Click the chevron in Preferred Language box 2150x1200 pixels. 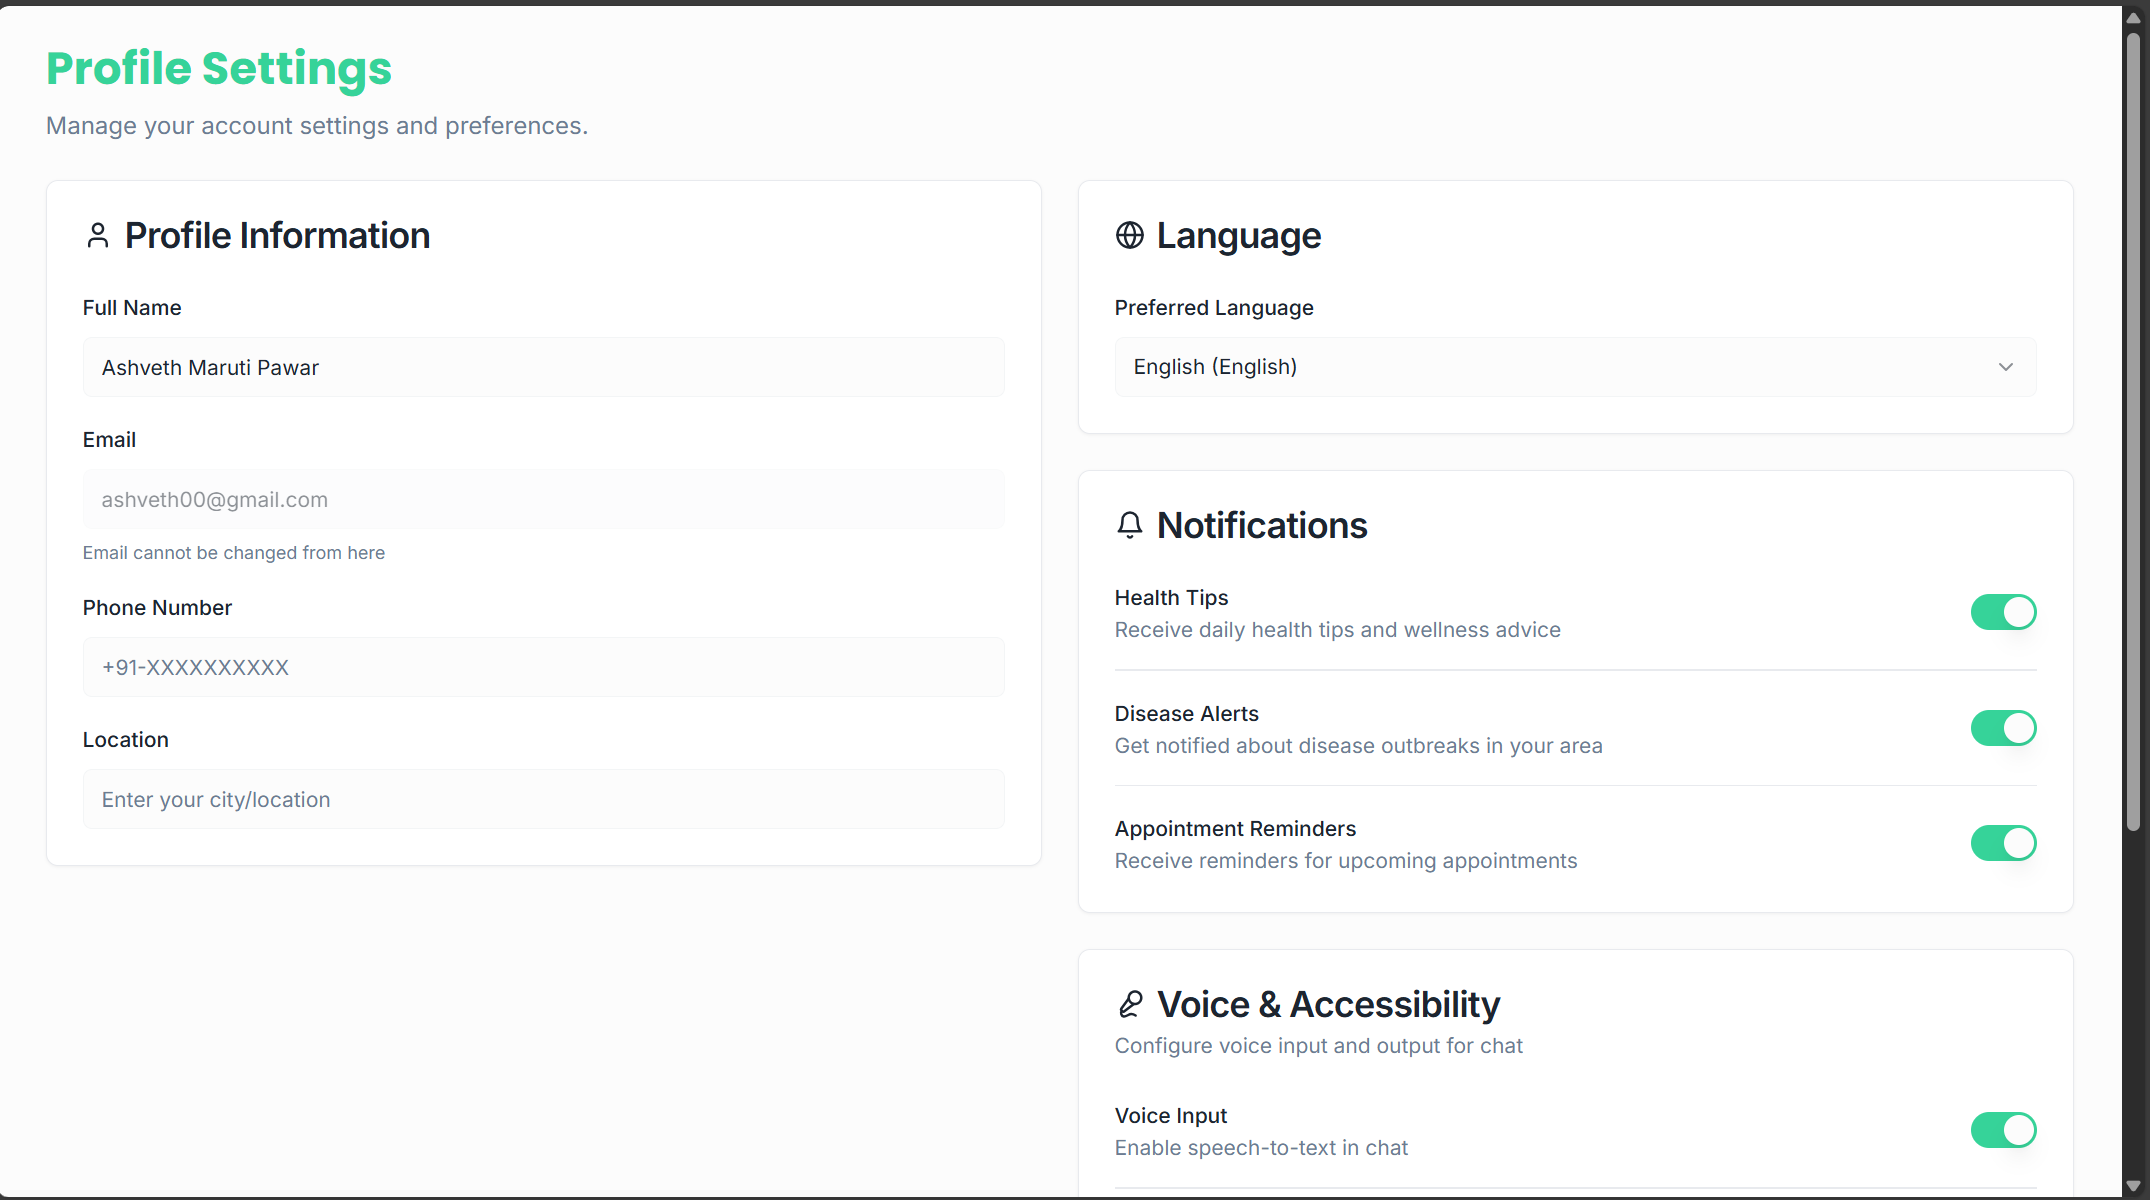2005,367
